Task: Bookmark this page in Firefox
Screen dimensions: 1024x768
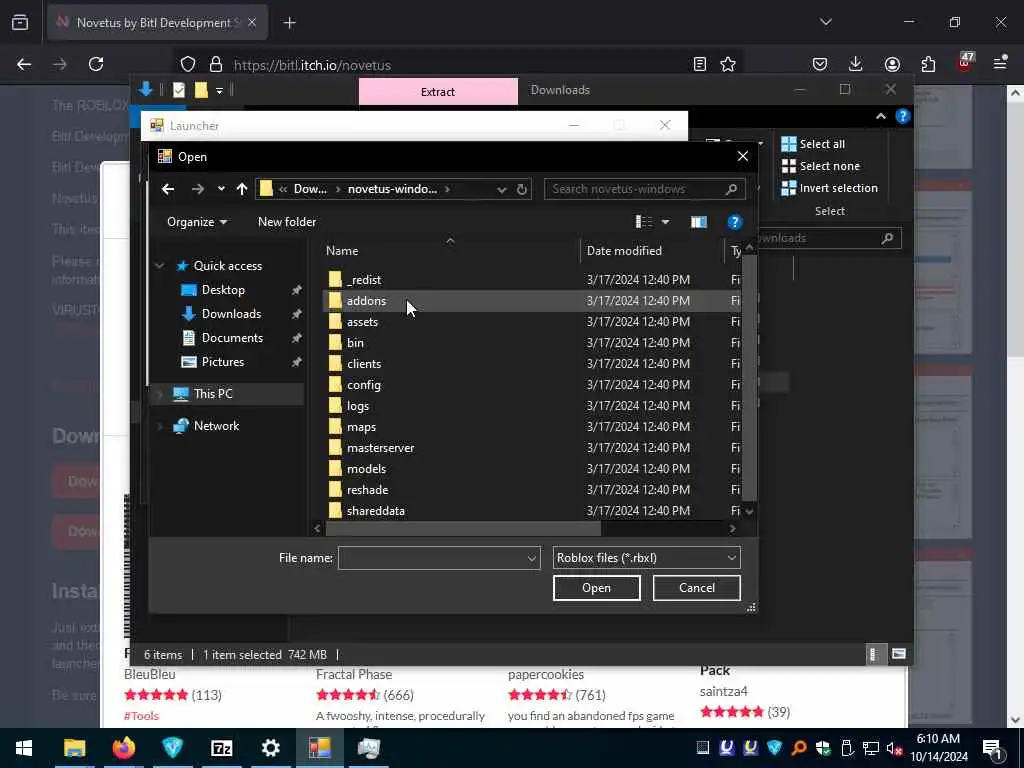Action: (x=728, y=64)
